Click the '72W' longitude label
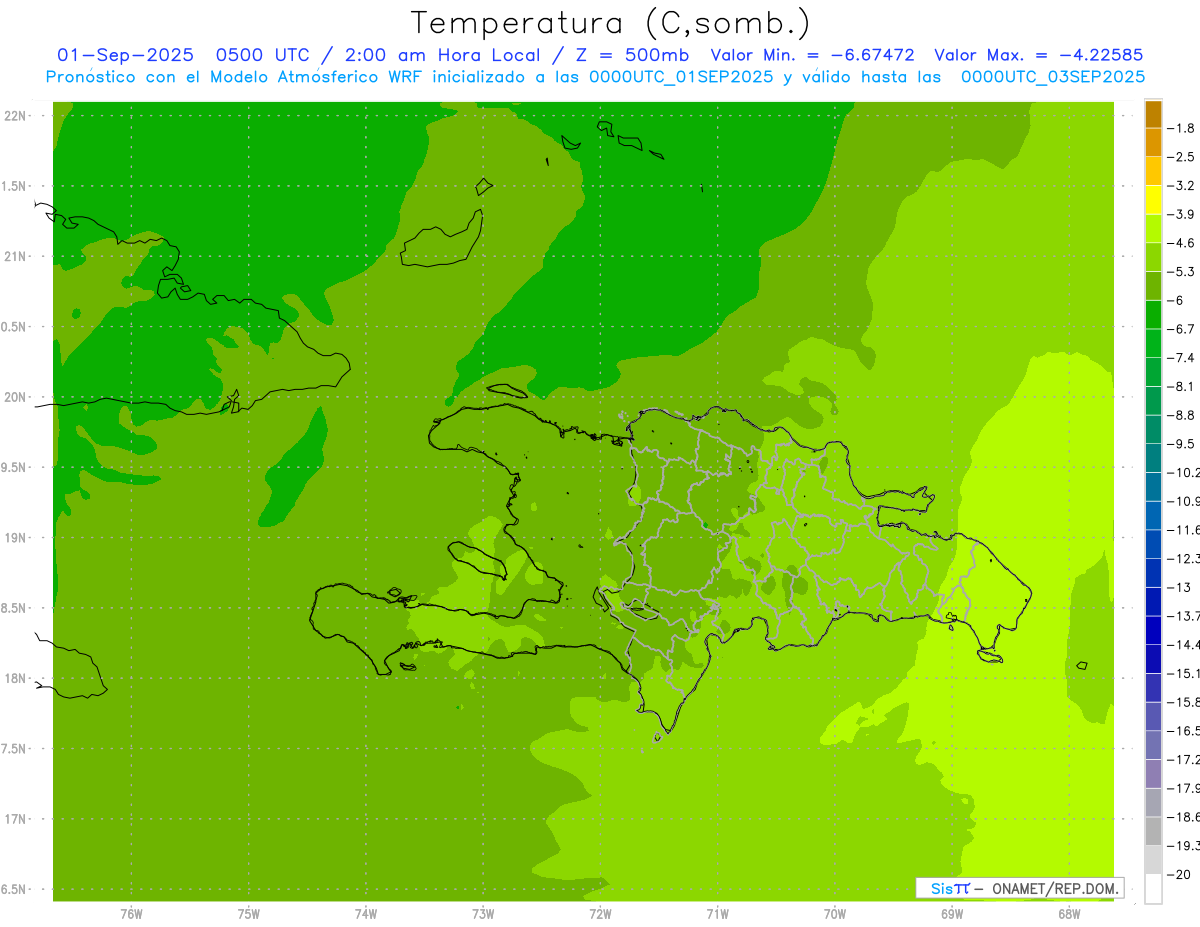 coord(600,913)
